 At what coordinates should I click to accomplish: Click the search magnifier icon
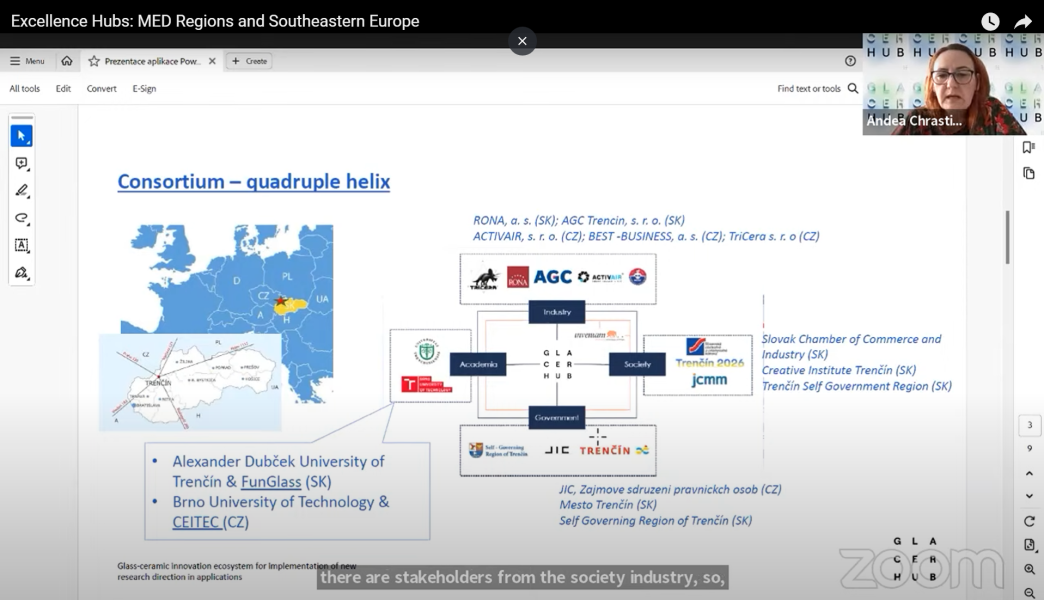click(853, 89)
